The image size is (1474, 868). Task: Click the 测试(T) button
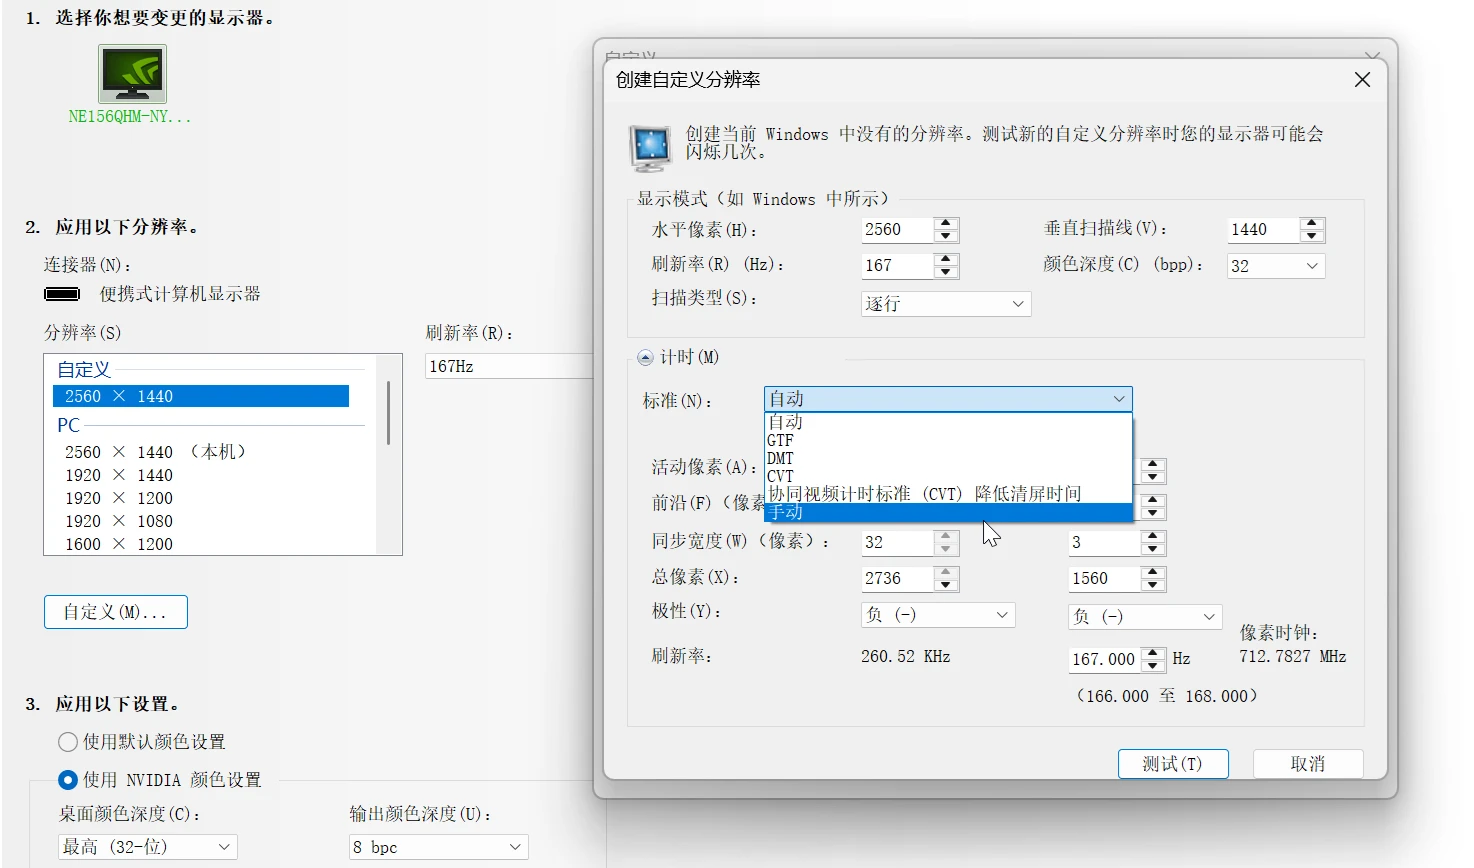(1172, 763)
